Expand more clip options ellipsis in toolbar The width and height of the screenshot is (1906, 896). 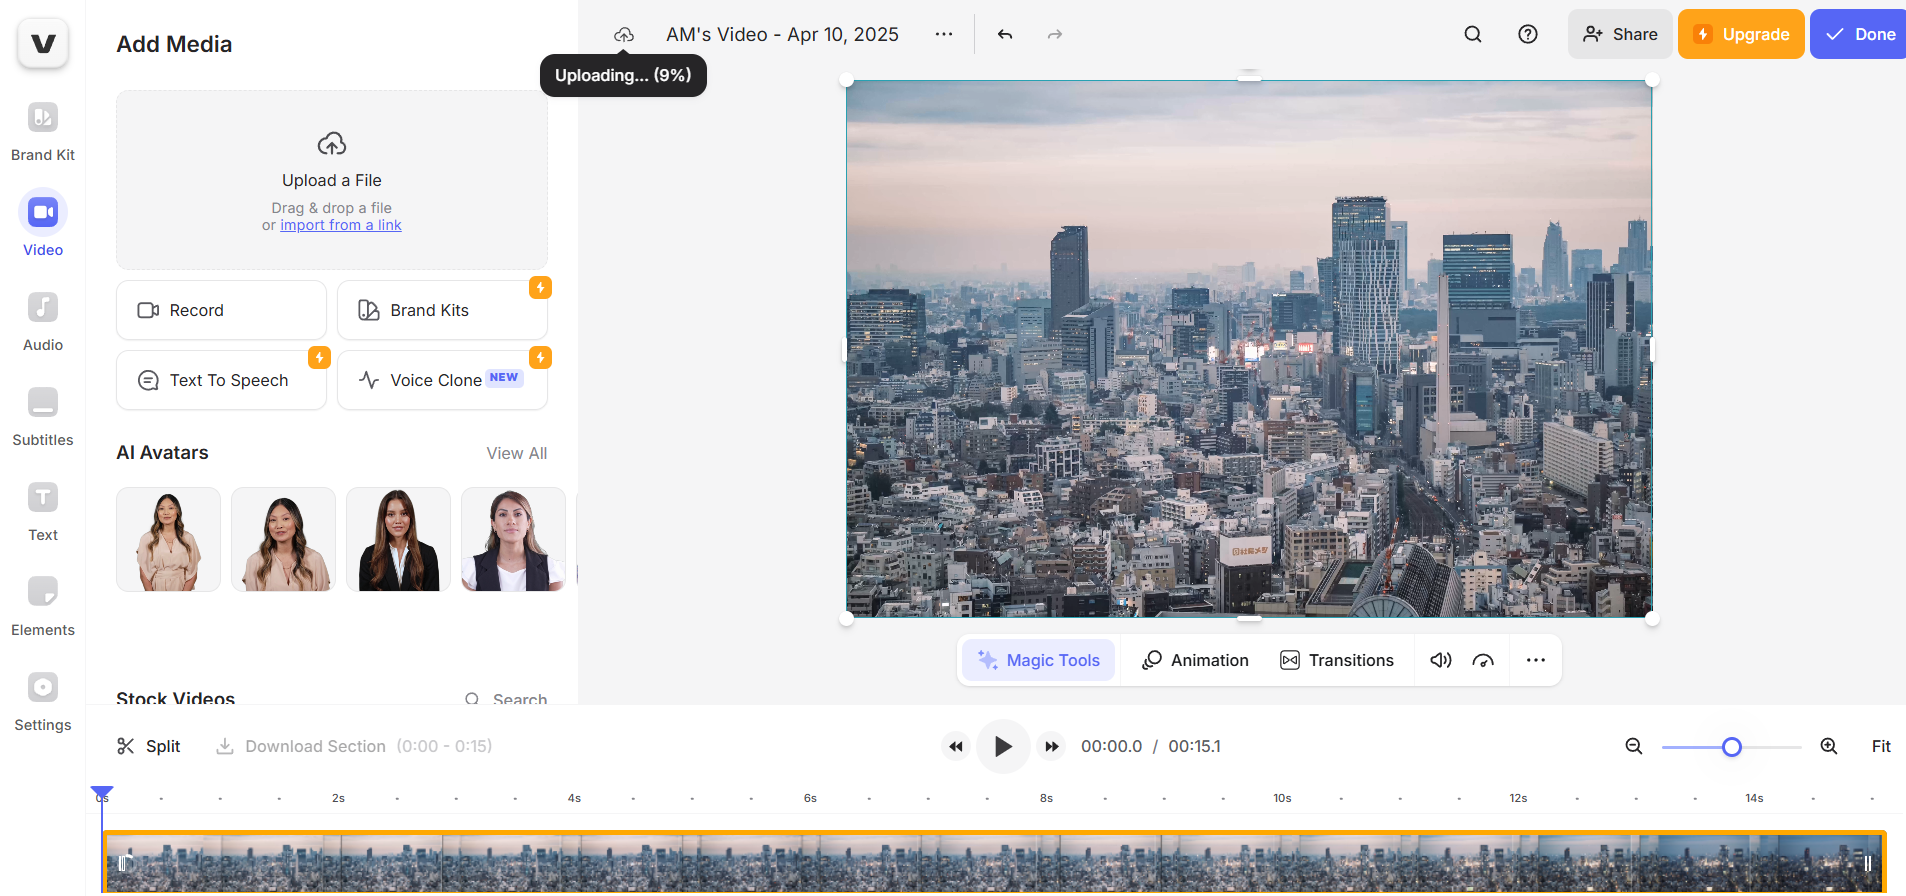click(1536, 660)
